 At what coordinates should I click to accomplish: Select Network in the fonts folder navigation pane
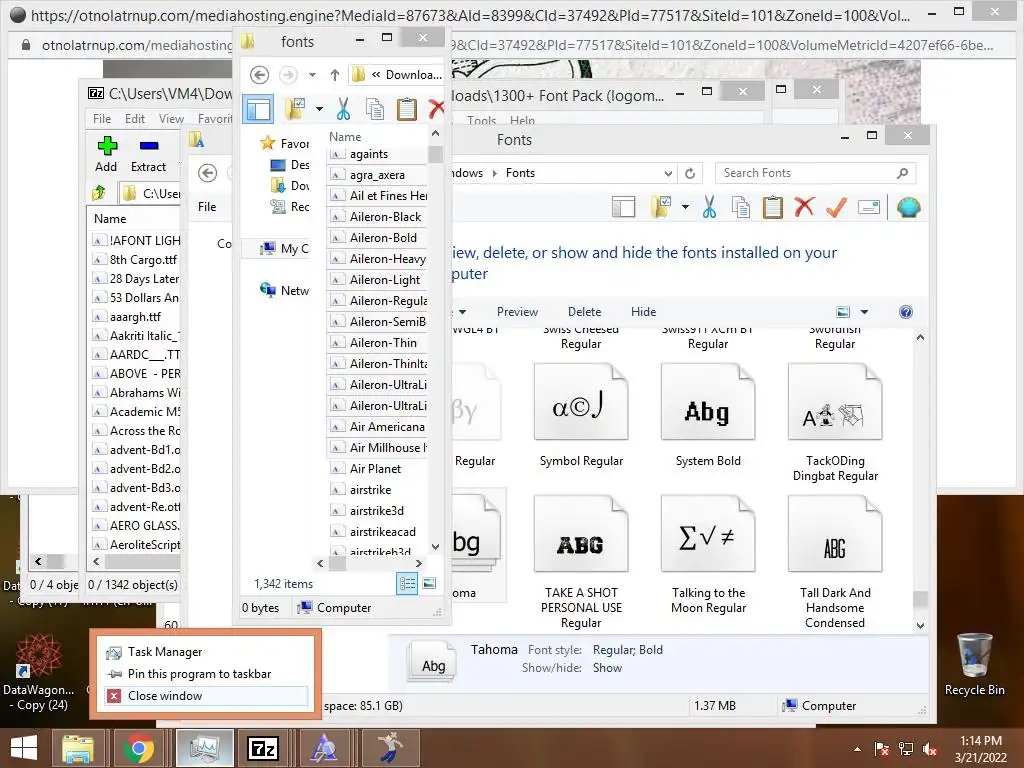point(285,291)
